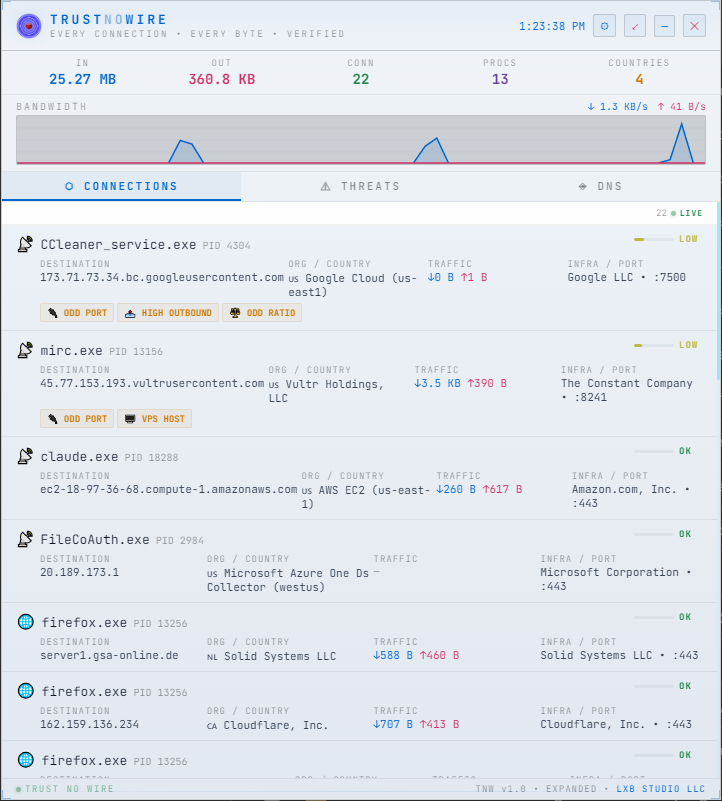Click the CCleaner_service.exe process icon
722x801 pixels.
tap(26, 244)
